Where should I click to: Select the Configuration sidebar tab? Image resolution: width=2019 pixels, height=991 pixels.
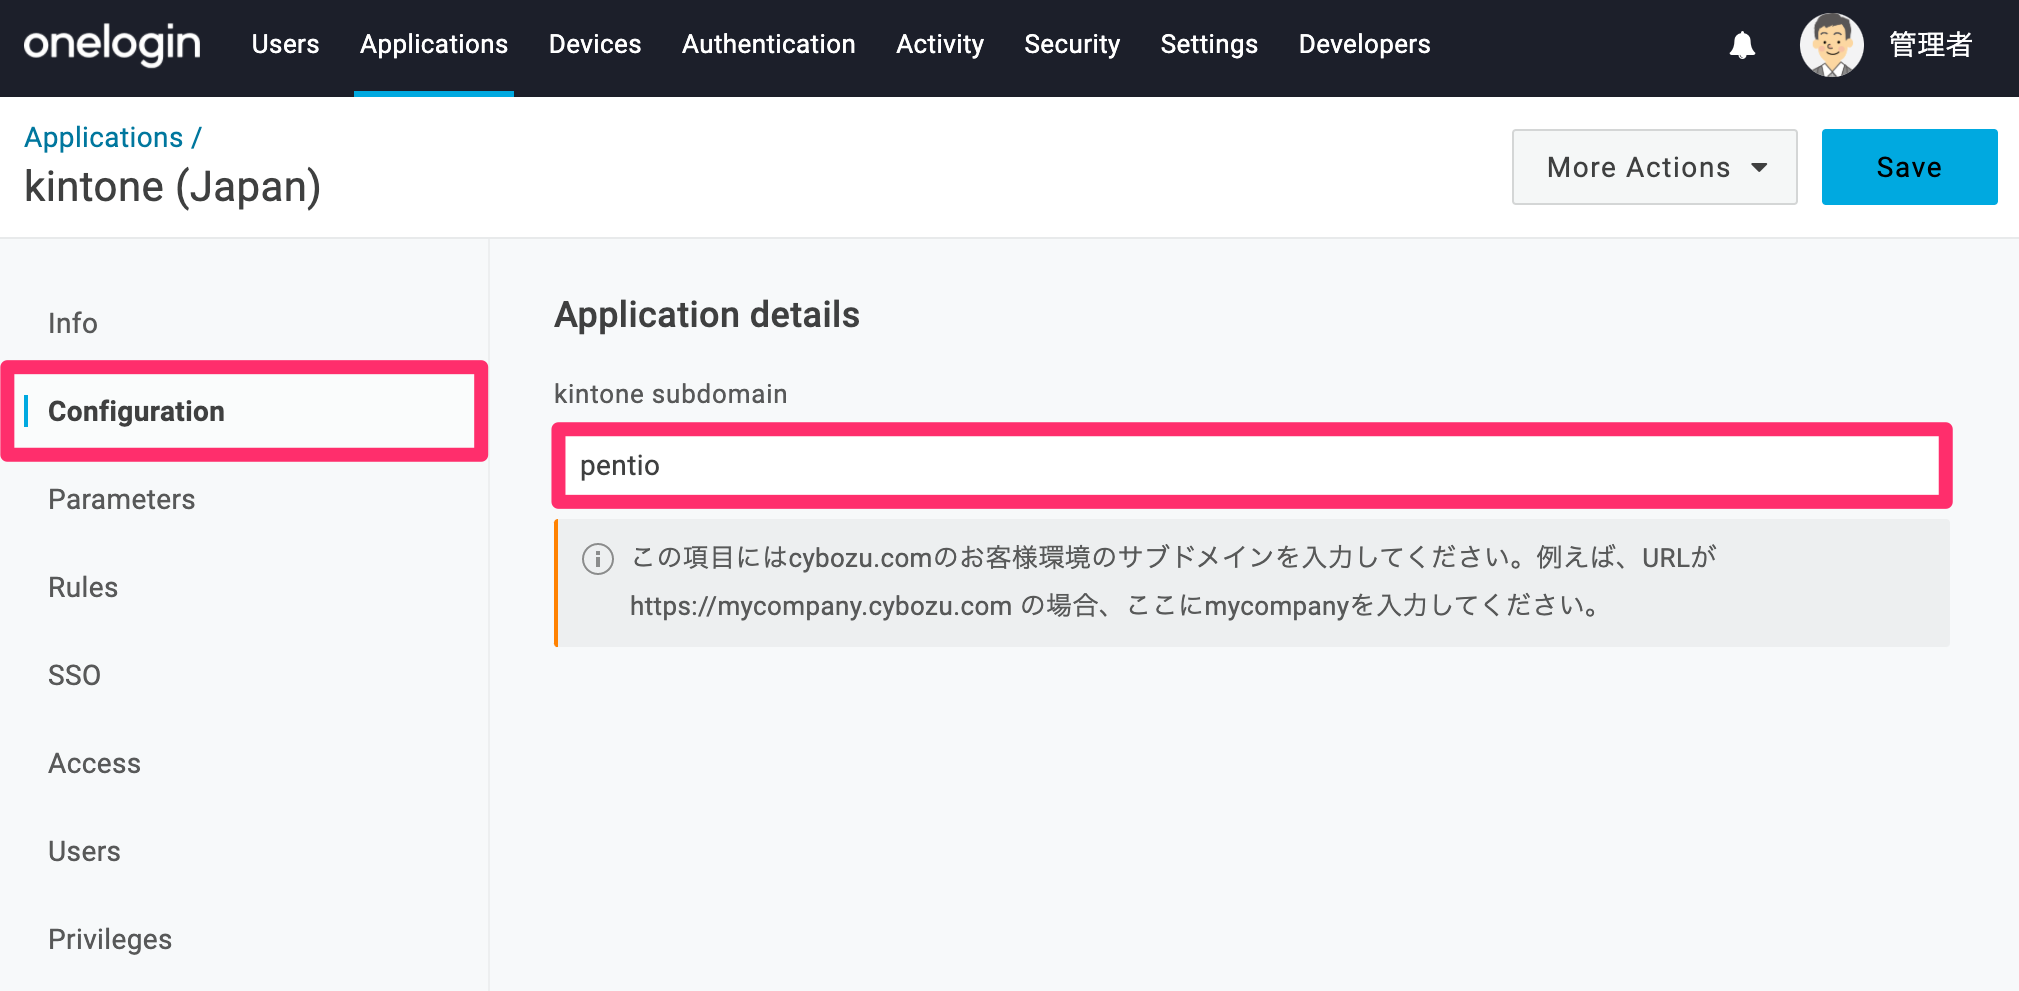(244, 411)
